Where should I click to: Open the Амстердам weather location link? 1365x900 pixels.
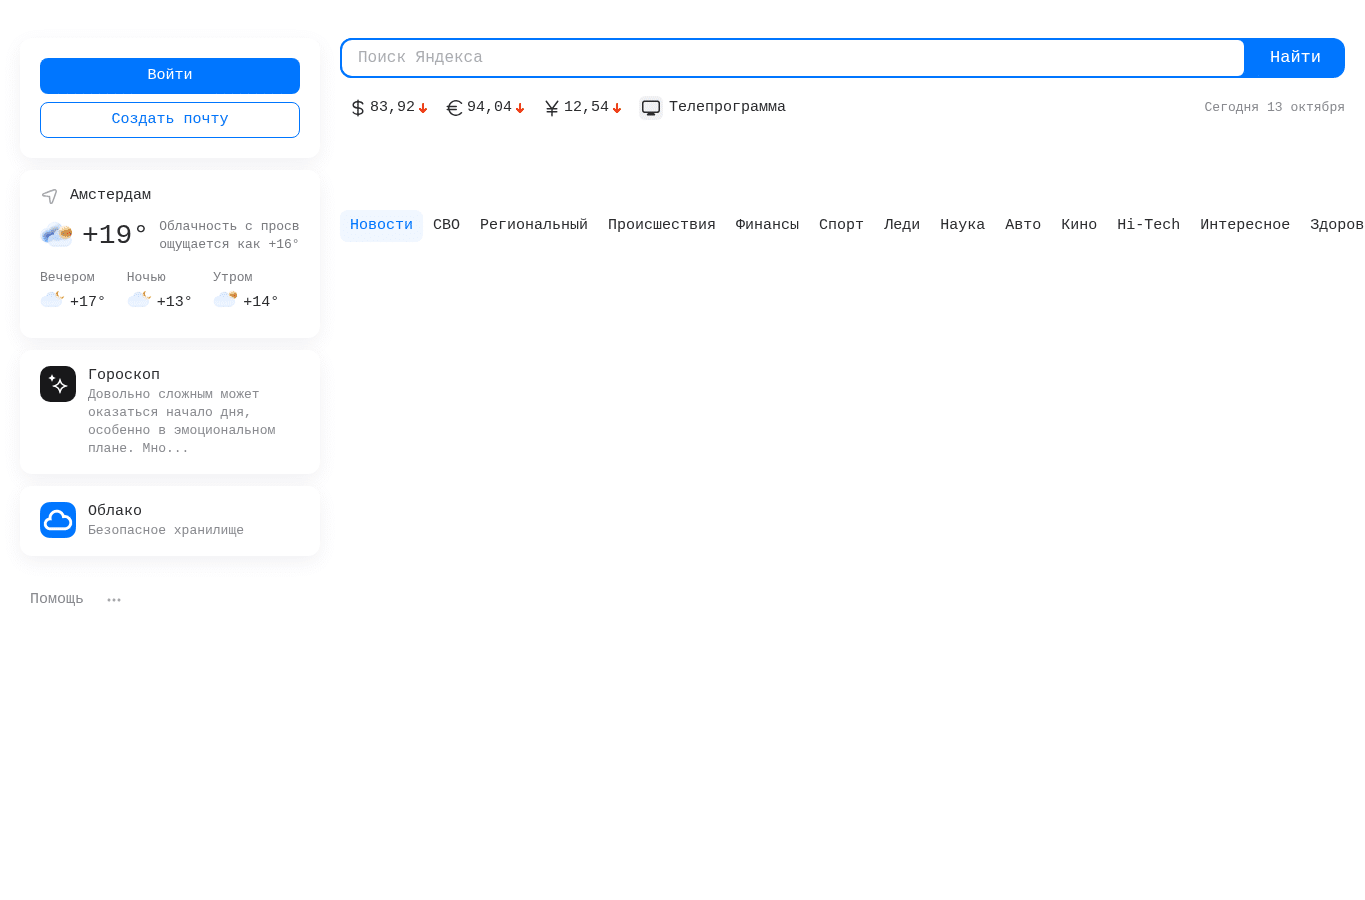pos(110,195)
